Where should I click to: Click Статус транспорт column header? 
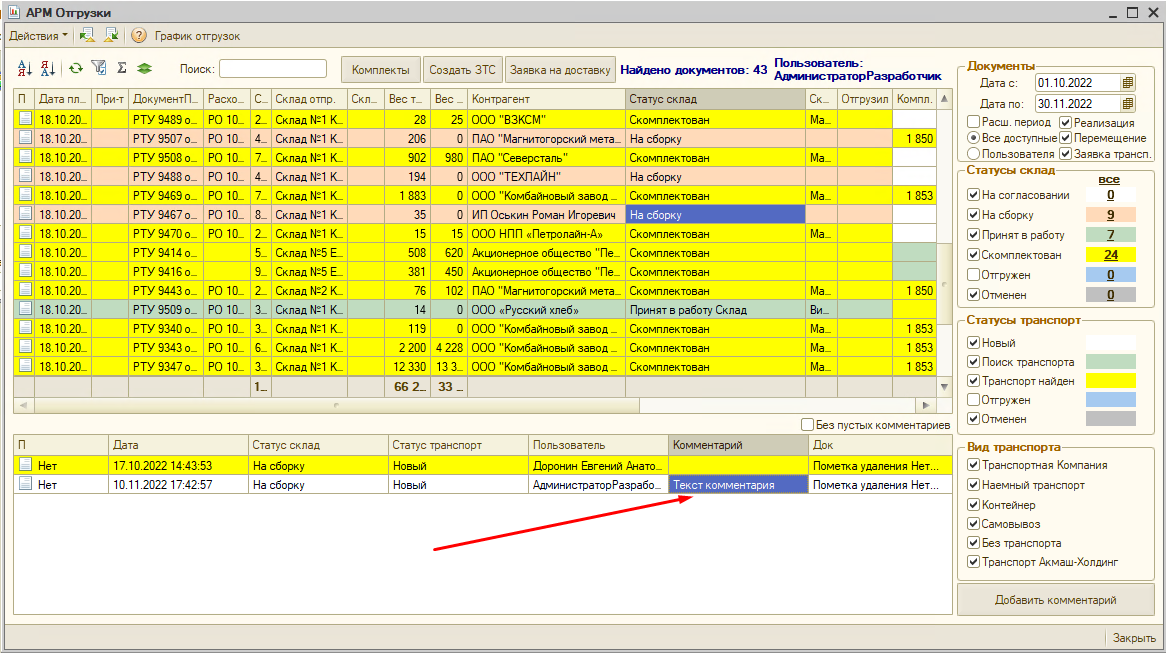pyautogui.click(x=458, y=445)
